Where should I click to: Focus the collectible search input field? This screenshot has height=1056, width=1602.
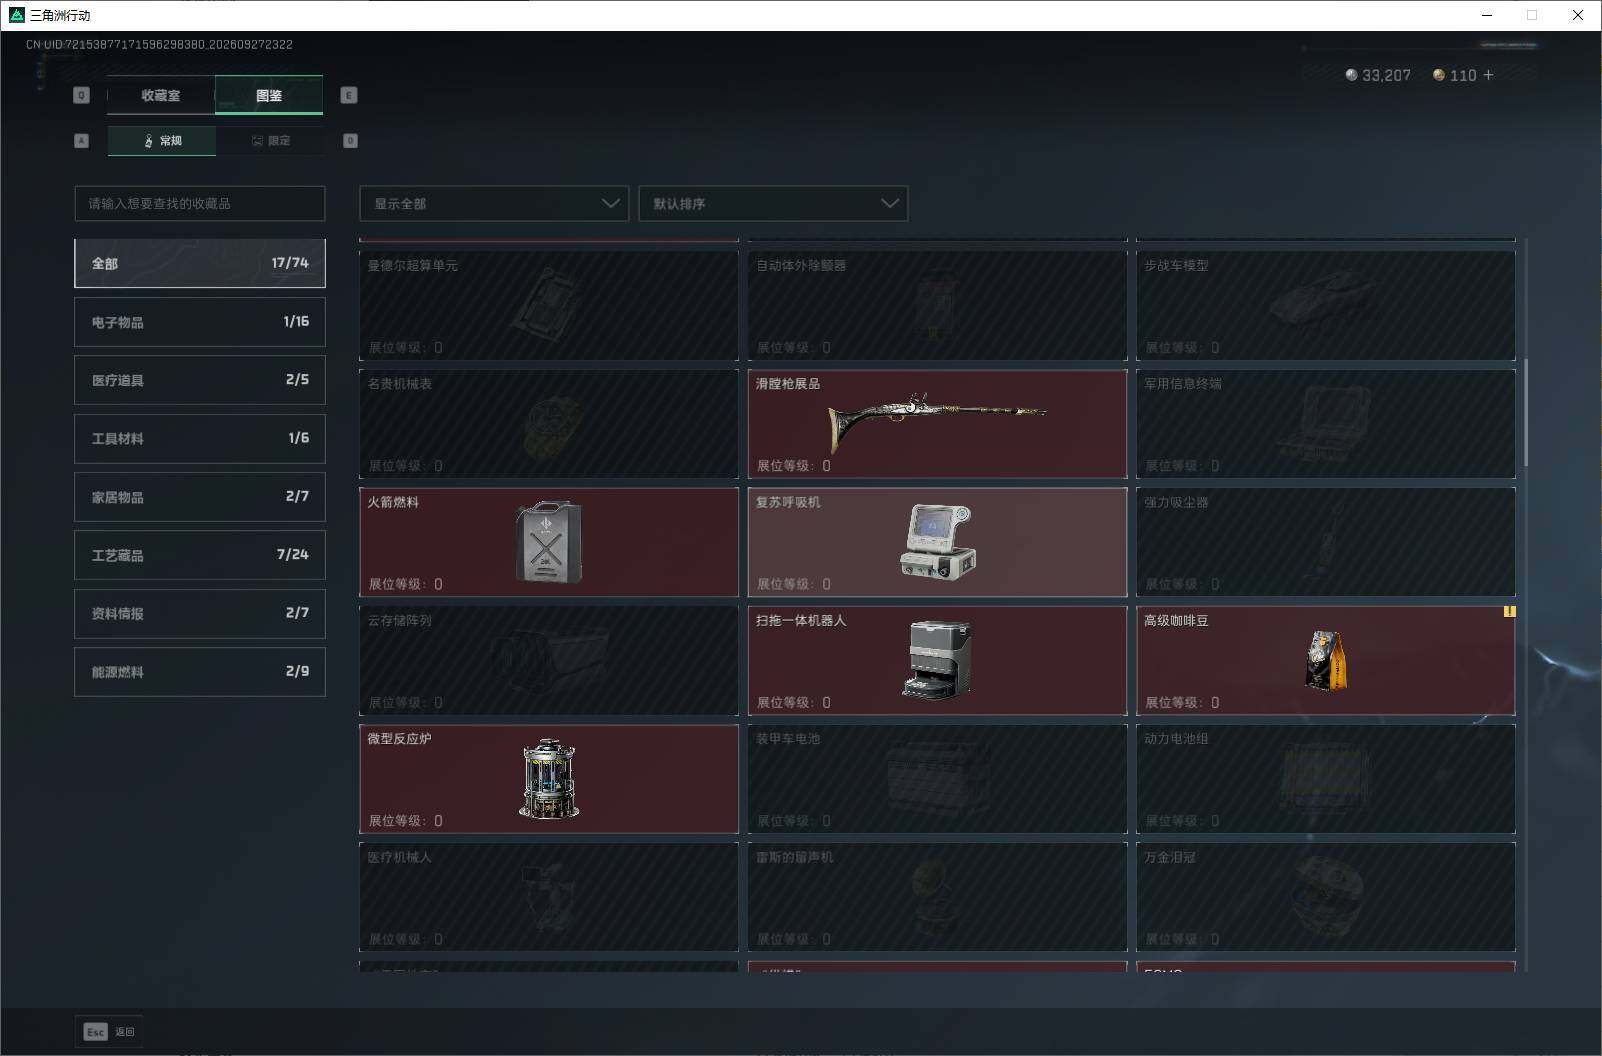(200, 203)
